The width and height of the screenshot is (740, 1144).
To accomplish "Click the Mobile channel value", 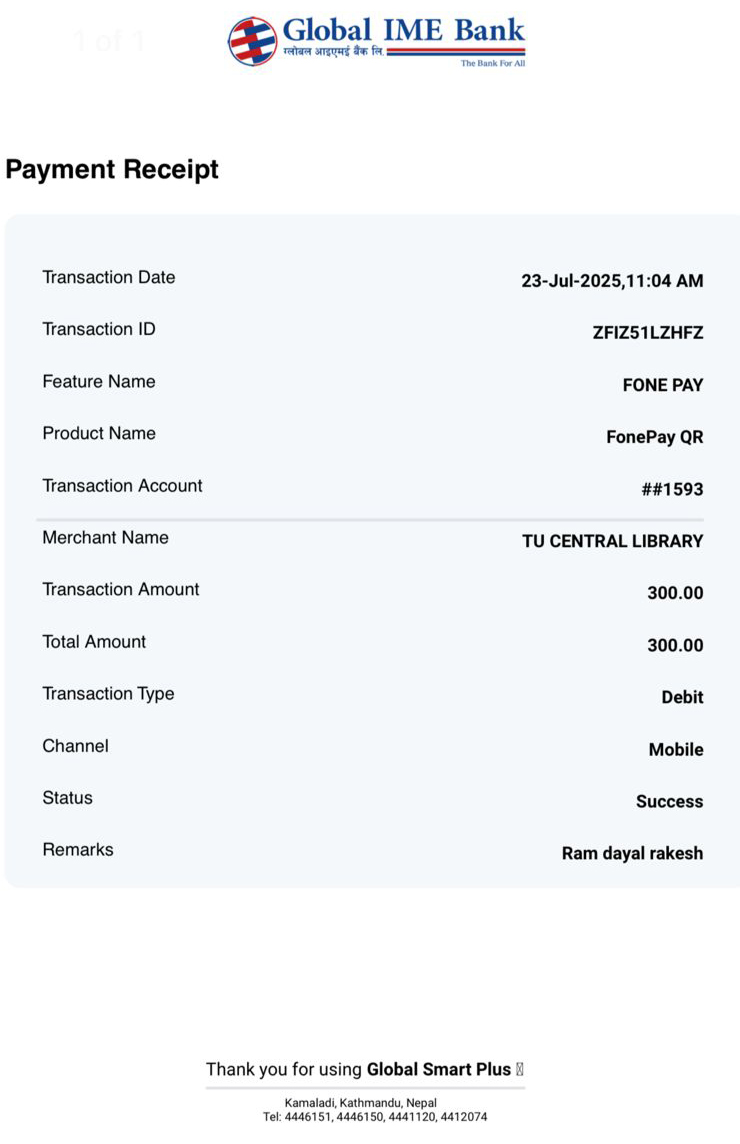I will (676, 749).
